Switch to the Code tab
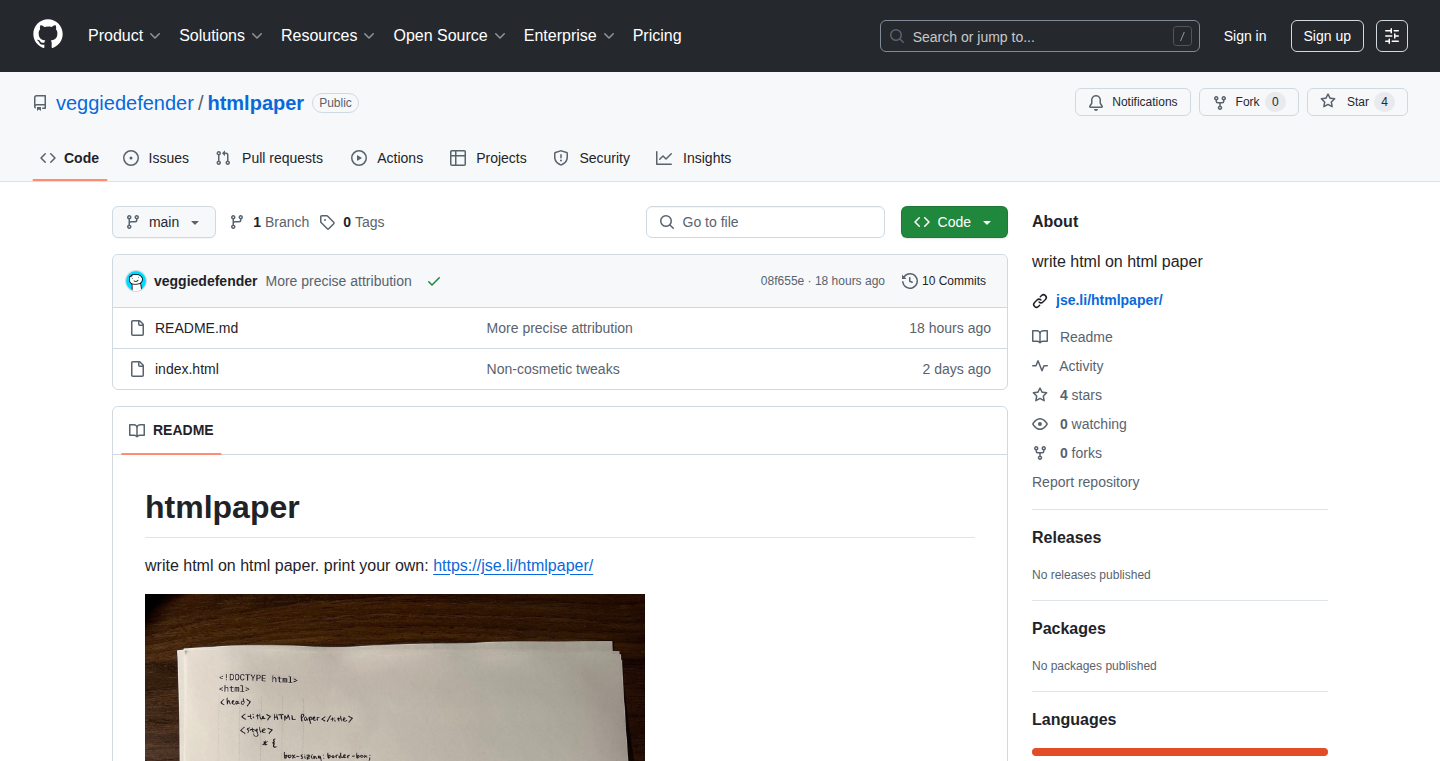1440x761 pixels. [70, 158]
